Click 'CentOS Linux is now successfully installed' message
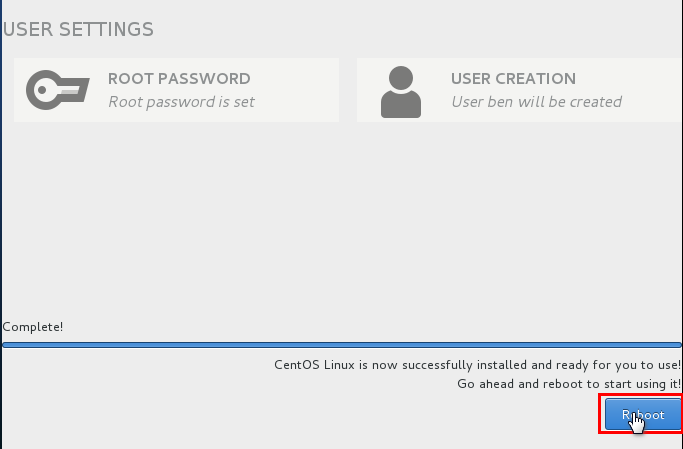Viewport: 683px width, 449px height. [x=477, y=365]
